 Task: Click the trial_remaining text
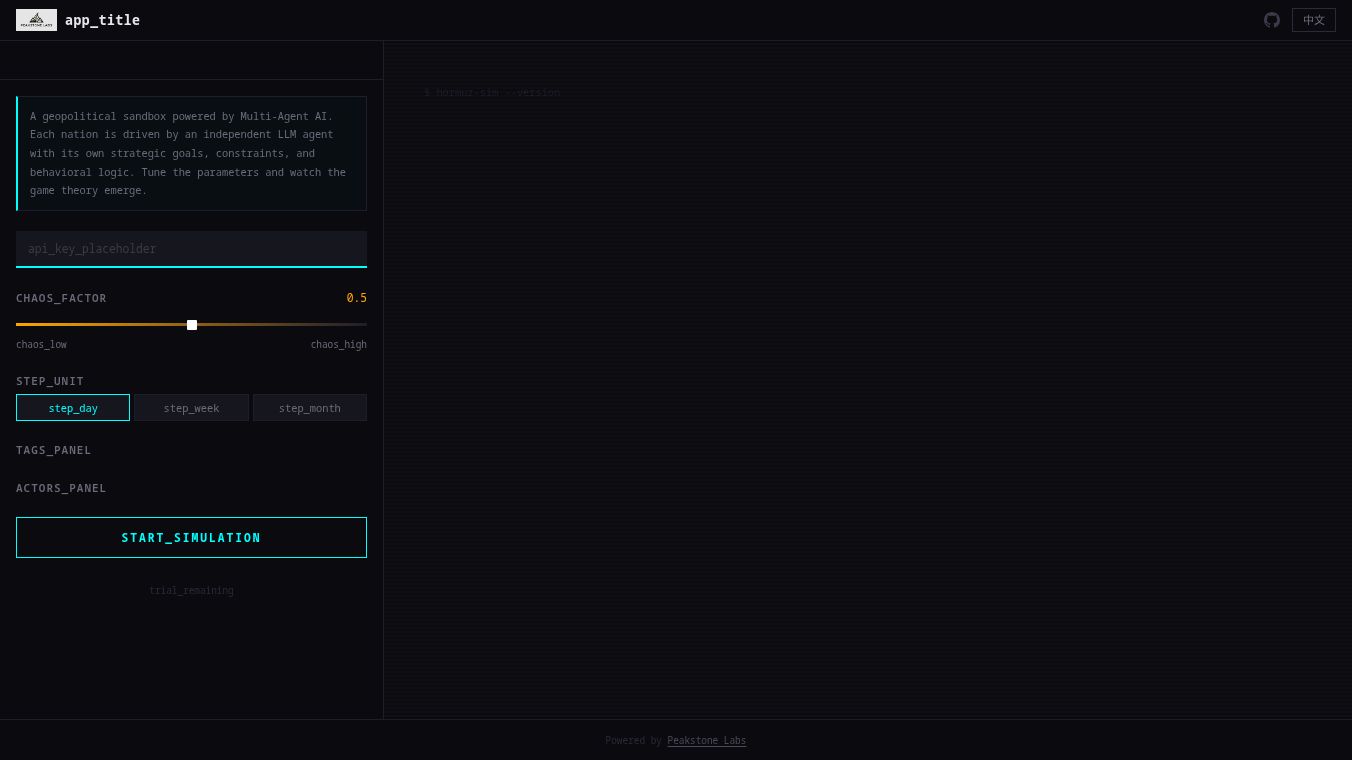(191, 591)
